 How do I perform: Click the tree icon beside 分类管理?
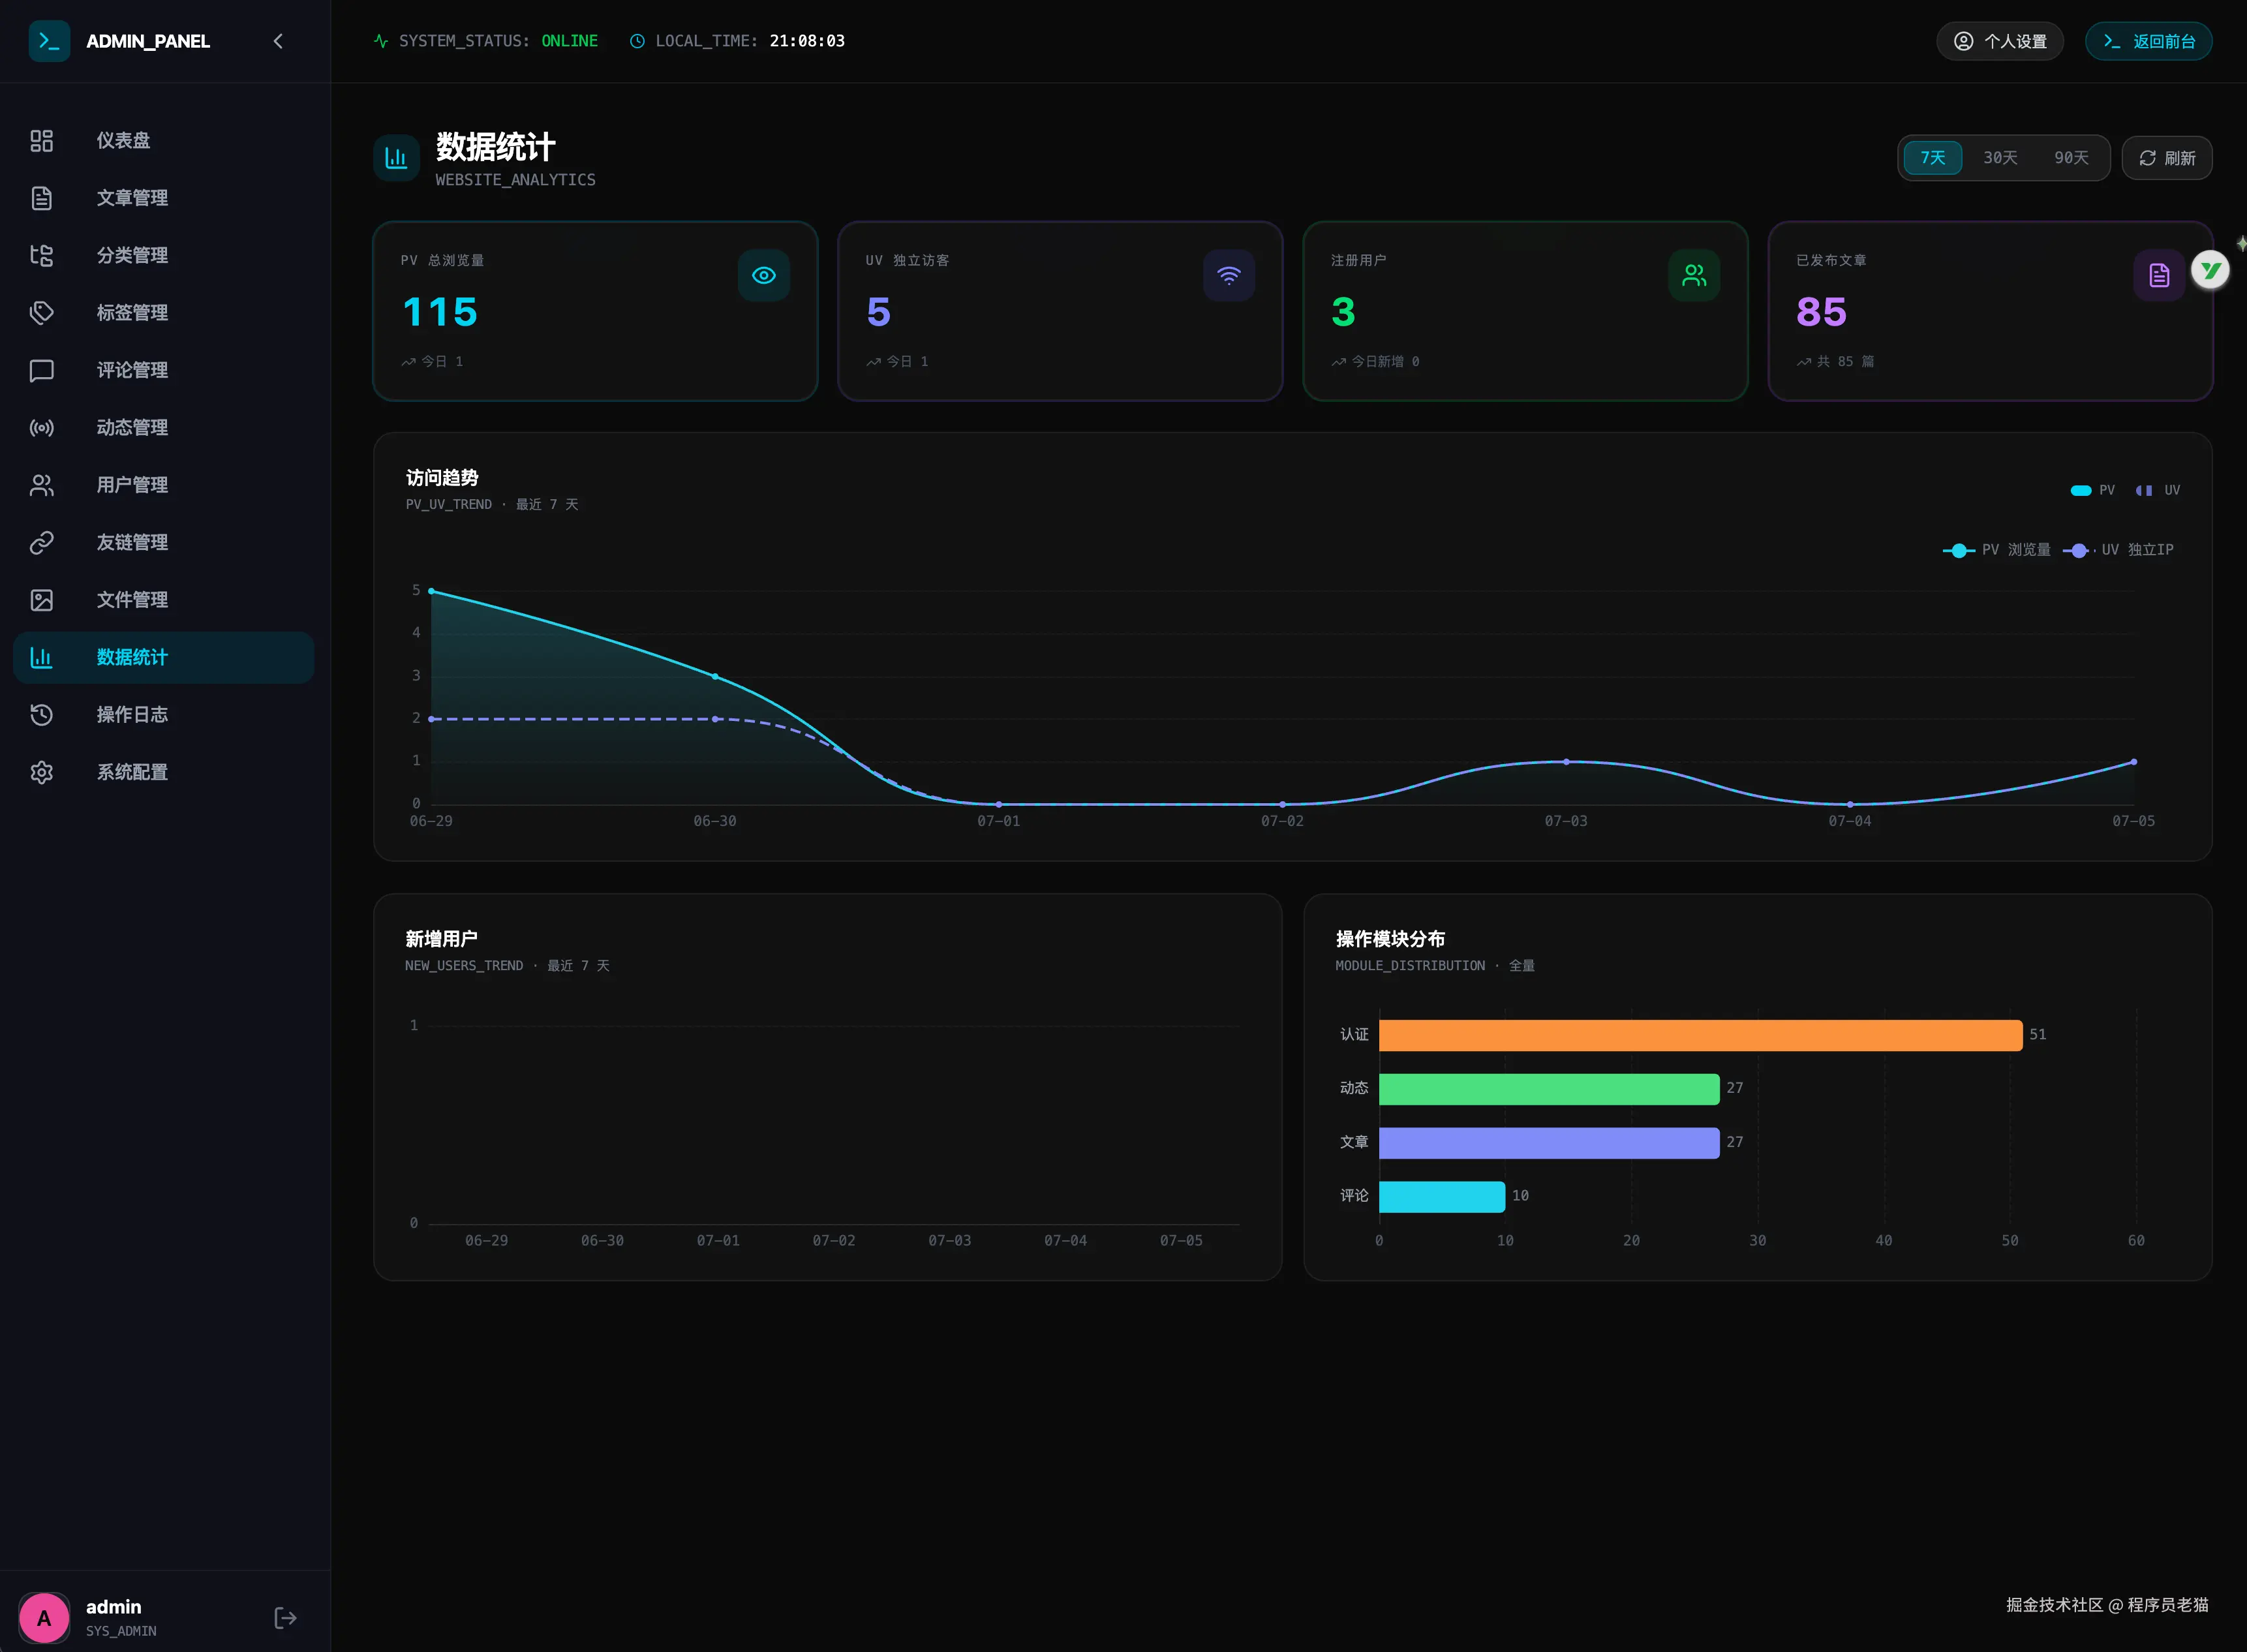41,256
